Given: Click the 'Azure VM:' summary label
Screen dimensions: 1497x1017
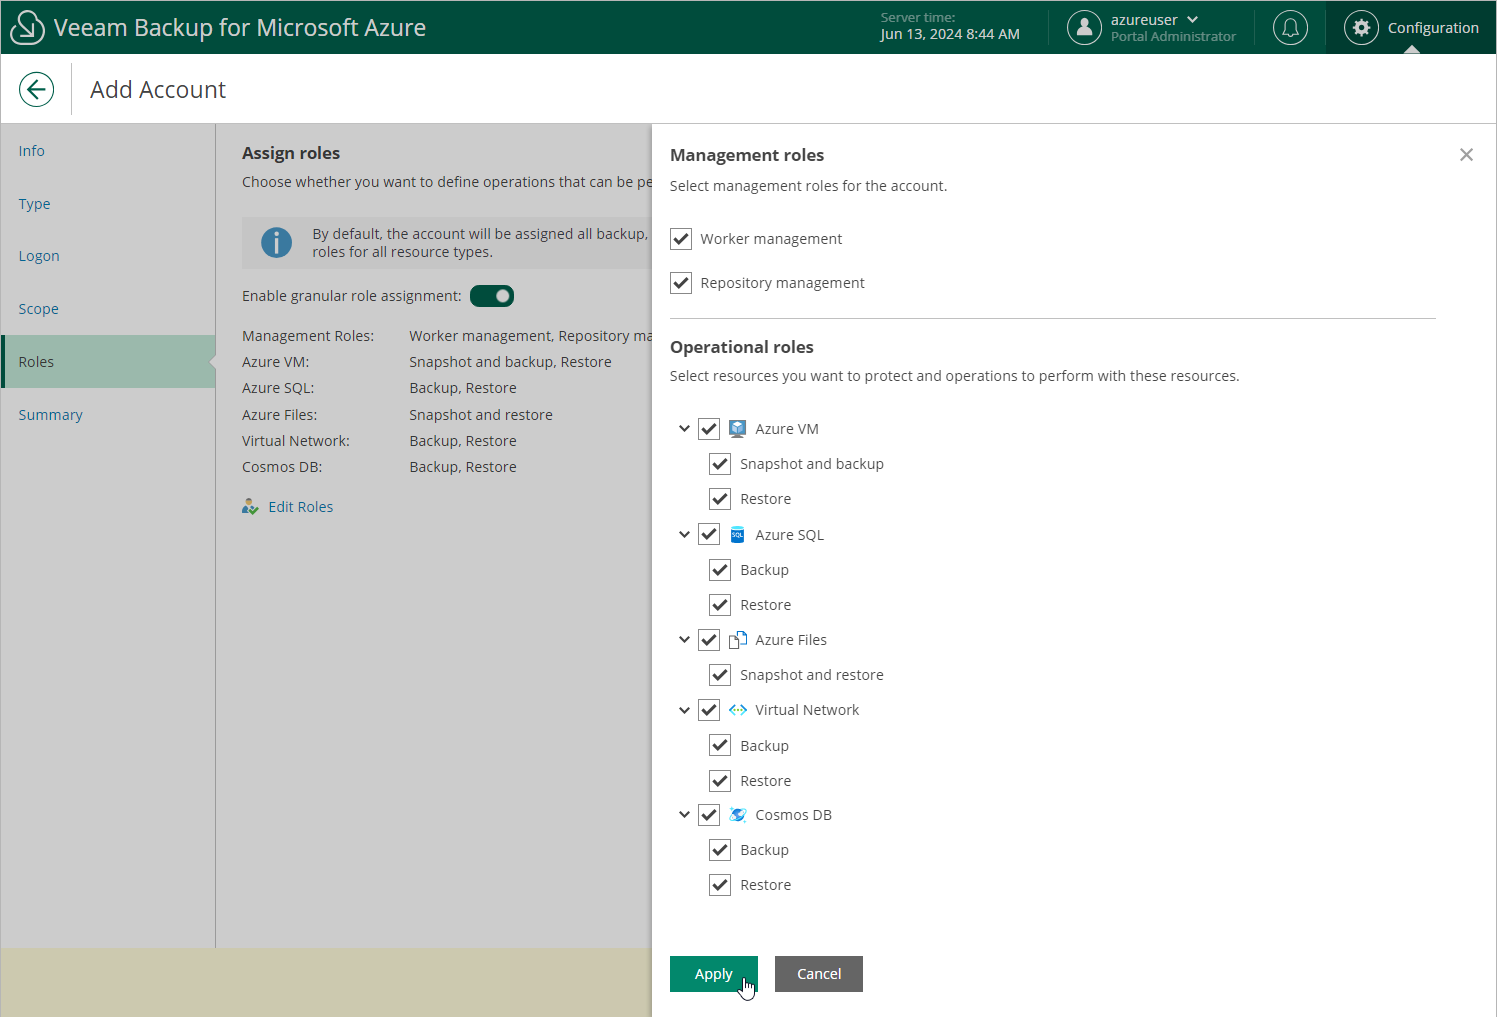Looking at the screenshot, I should pyautogui.click(x=276, y=362).
